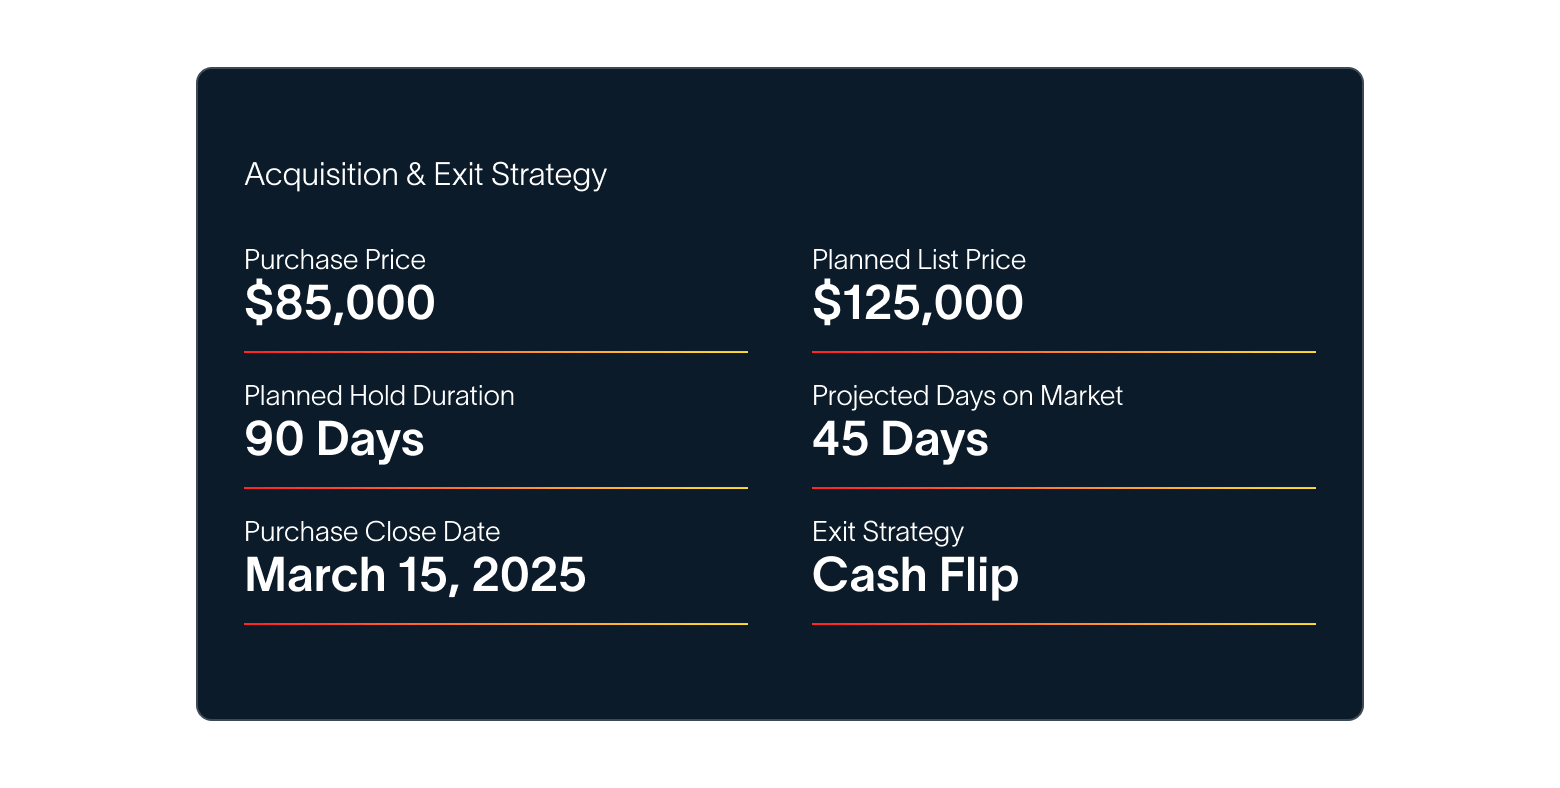
Task: Select the 90 Days value
Action: [x=334, y=439]
